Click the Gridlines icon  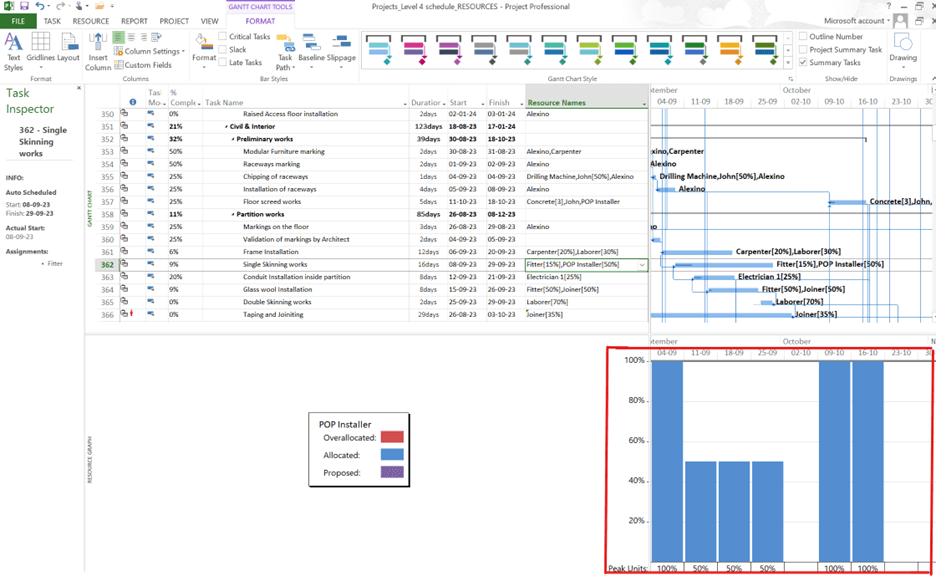click(x=41, y=43)
